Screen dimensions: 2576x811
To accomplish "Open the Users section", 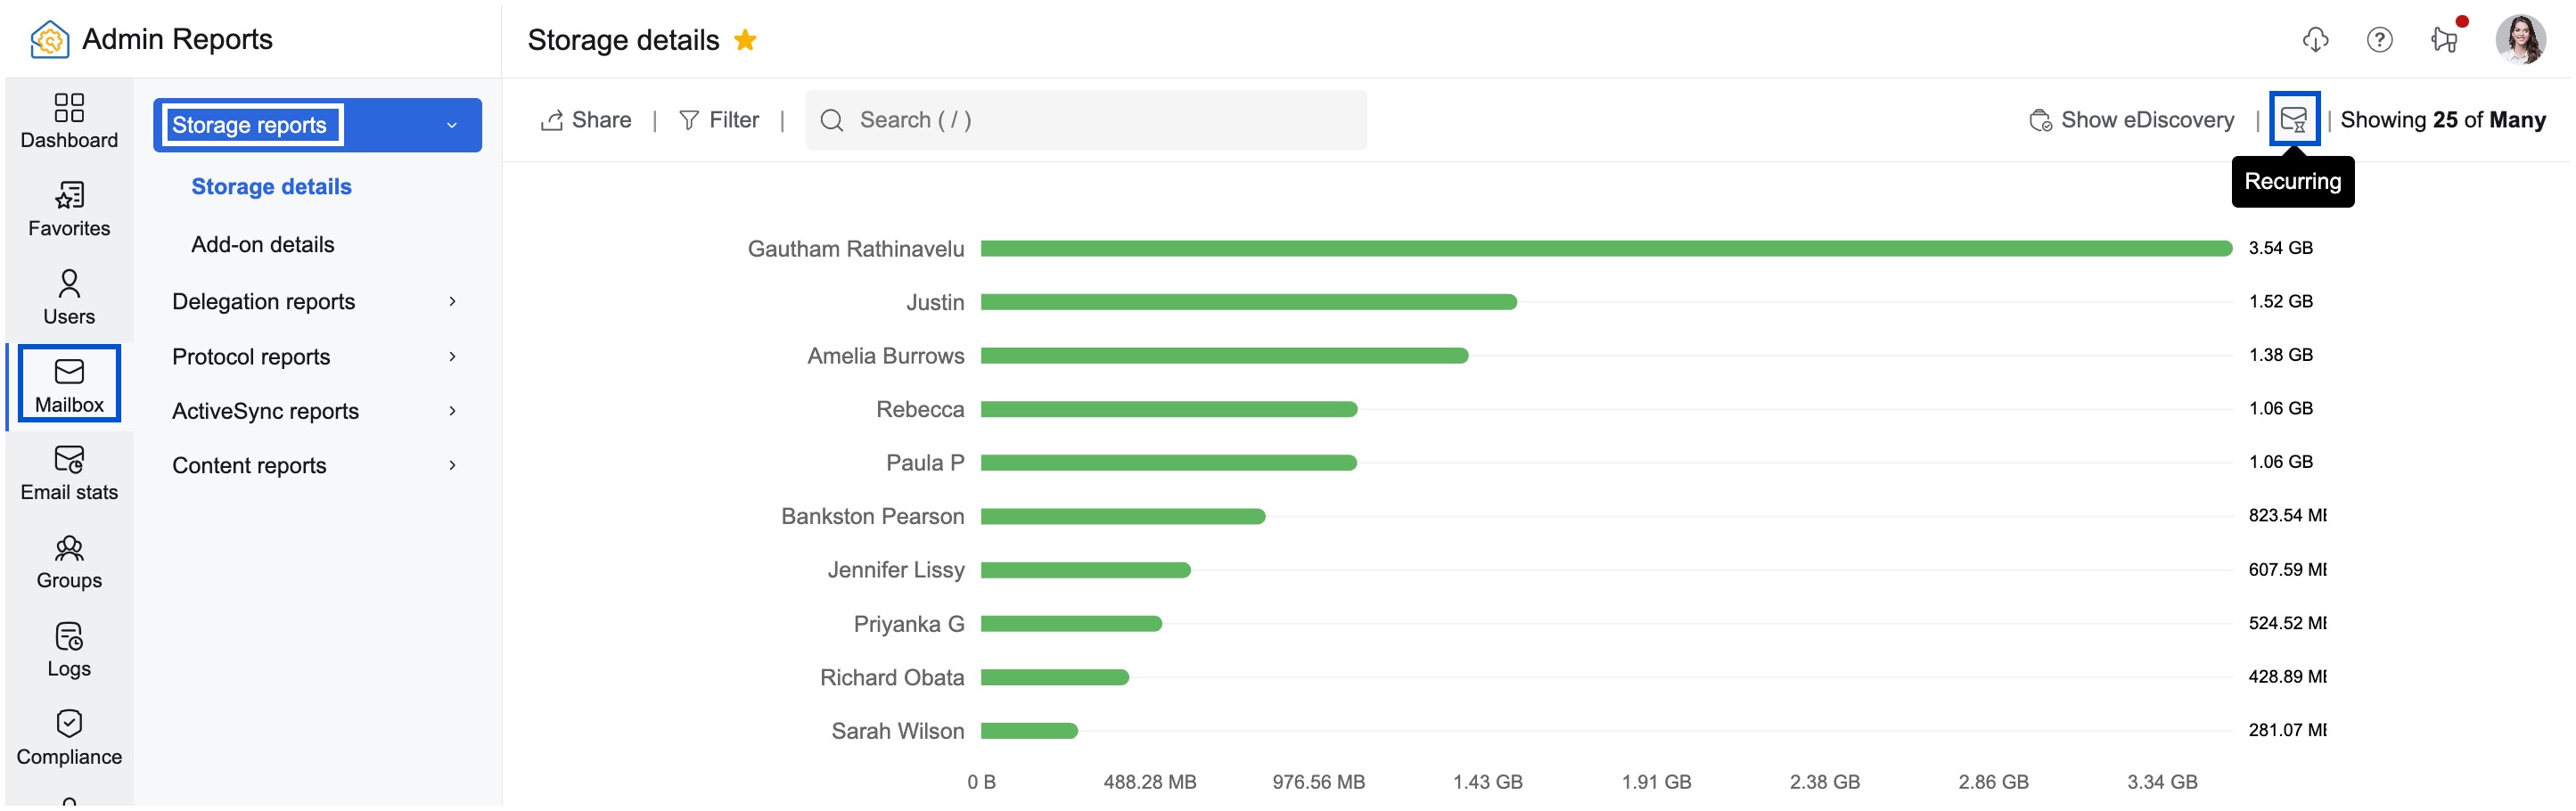I will [x=68, y=296].
